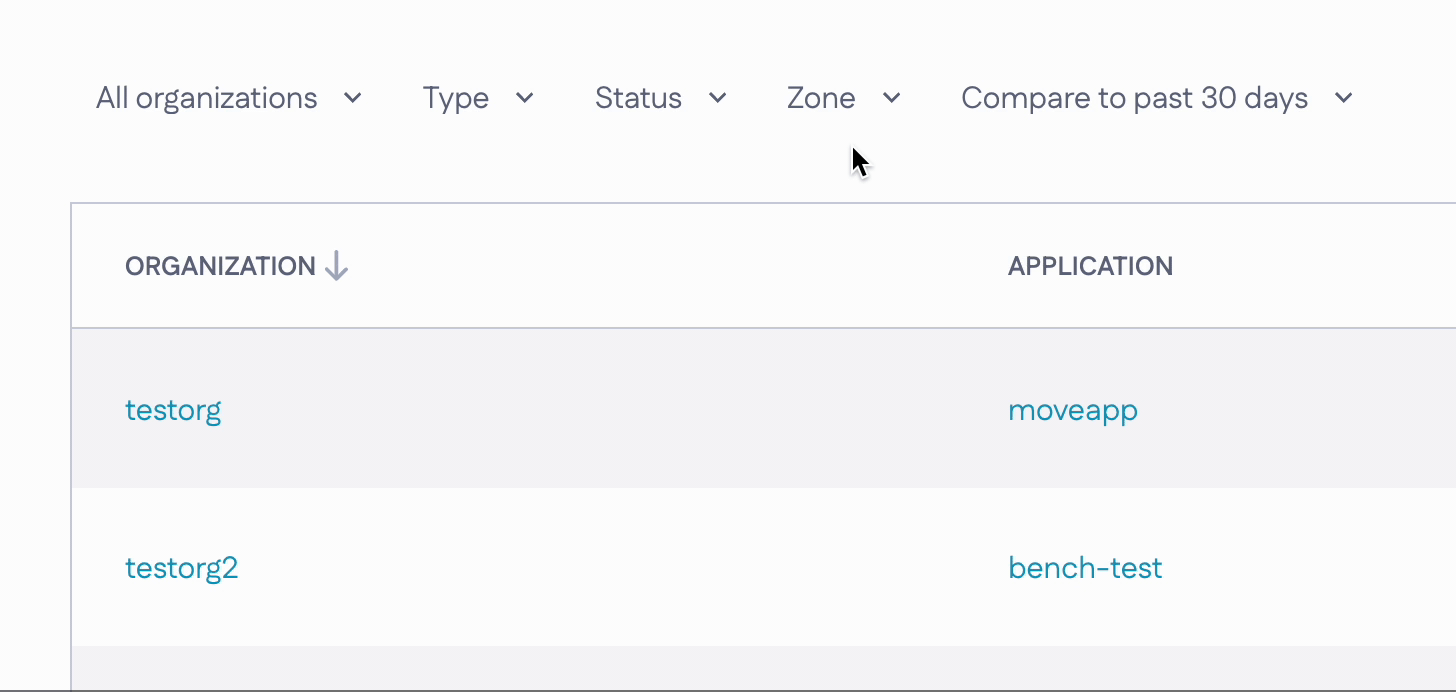Image resolution: width=1456 pixels, height=692 pixels.
Task: Click the chevron arrow beside Zone
Action: pos(892,98)
